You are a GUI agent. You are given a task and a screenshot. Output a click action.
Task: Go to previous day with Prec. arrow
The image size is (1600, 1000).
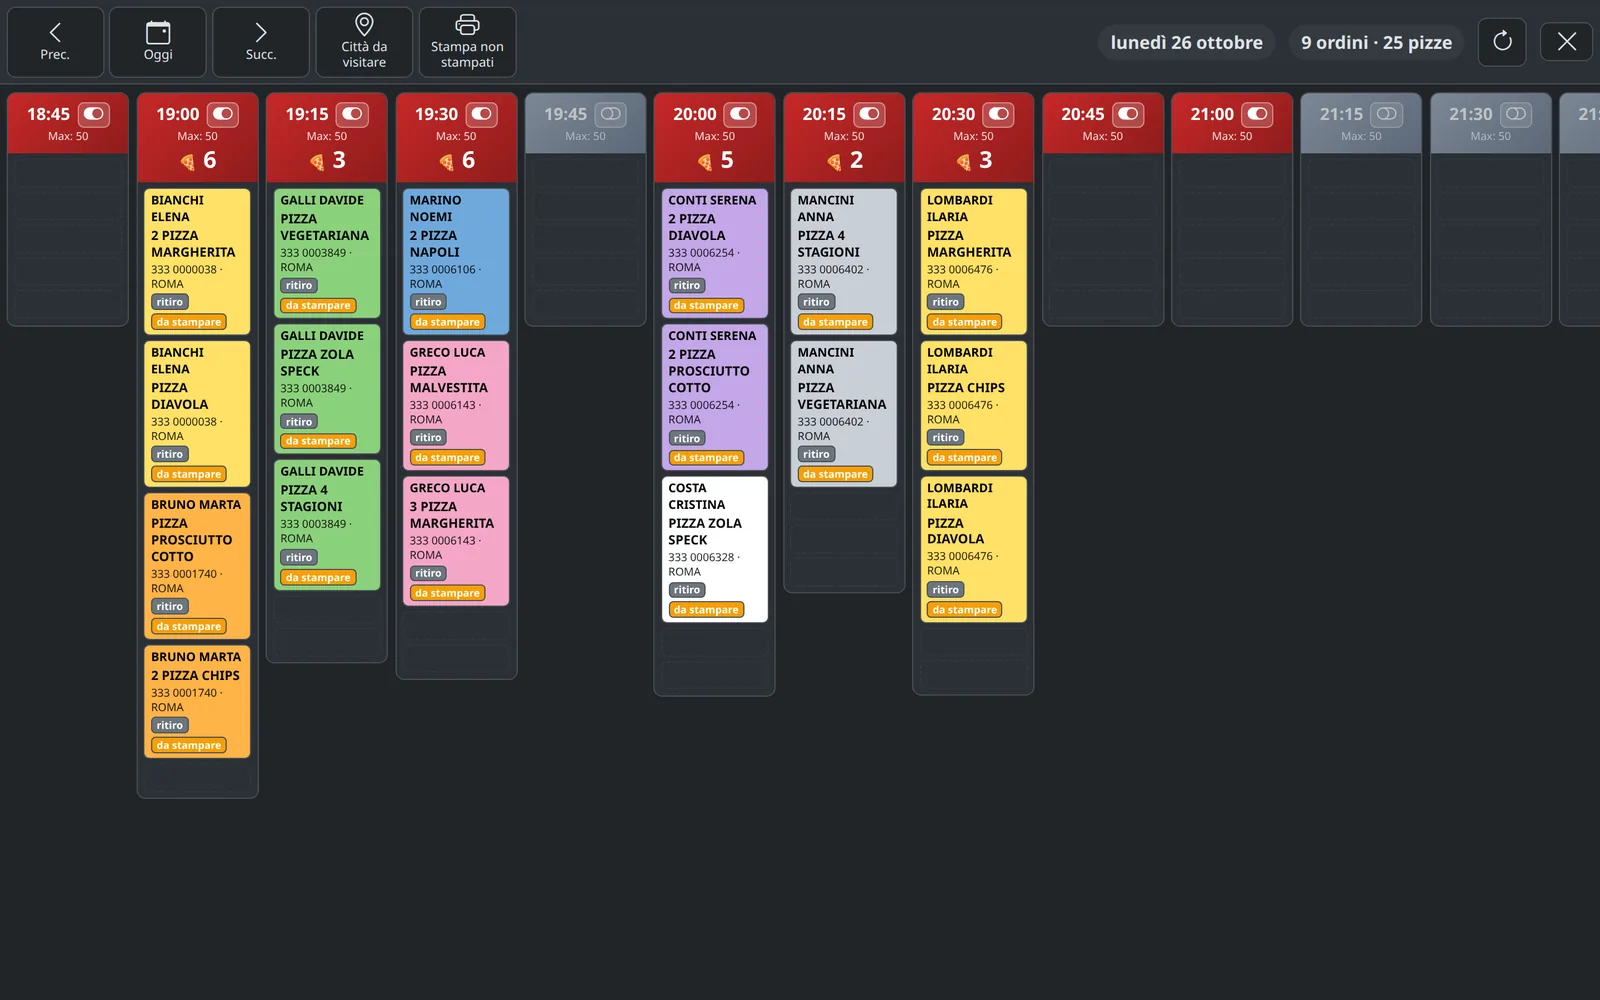coord(55,42)
